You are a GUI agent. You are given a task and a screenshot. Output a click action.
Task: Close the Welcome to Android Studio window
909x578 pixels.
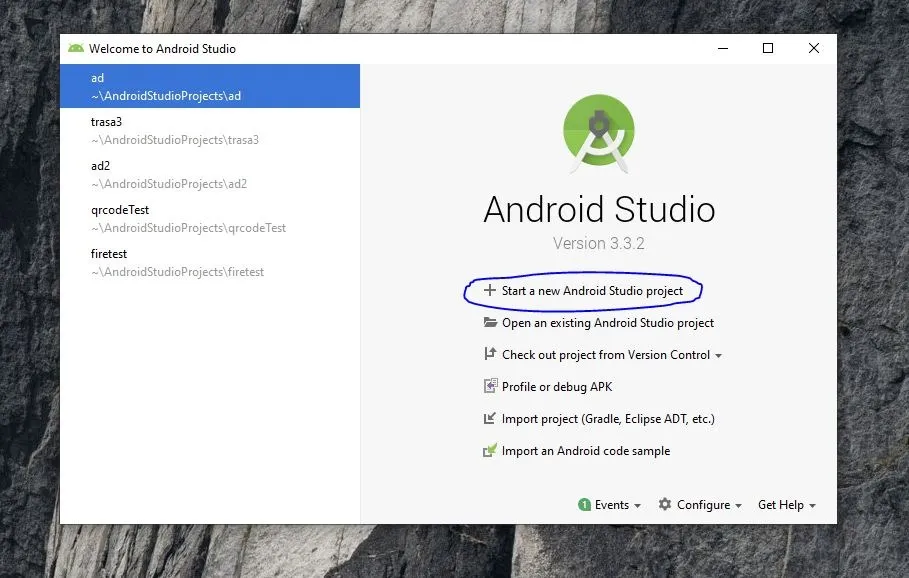tap(813, 48)
